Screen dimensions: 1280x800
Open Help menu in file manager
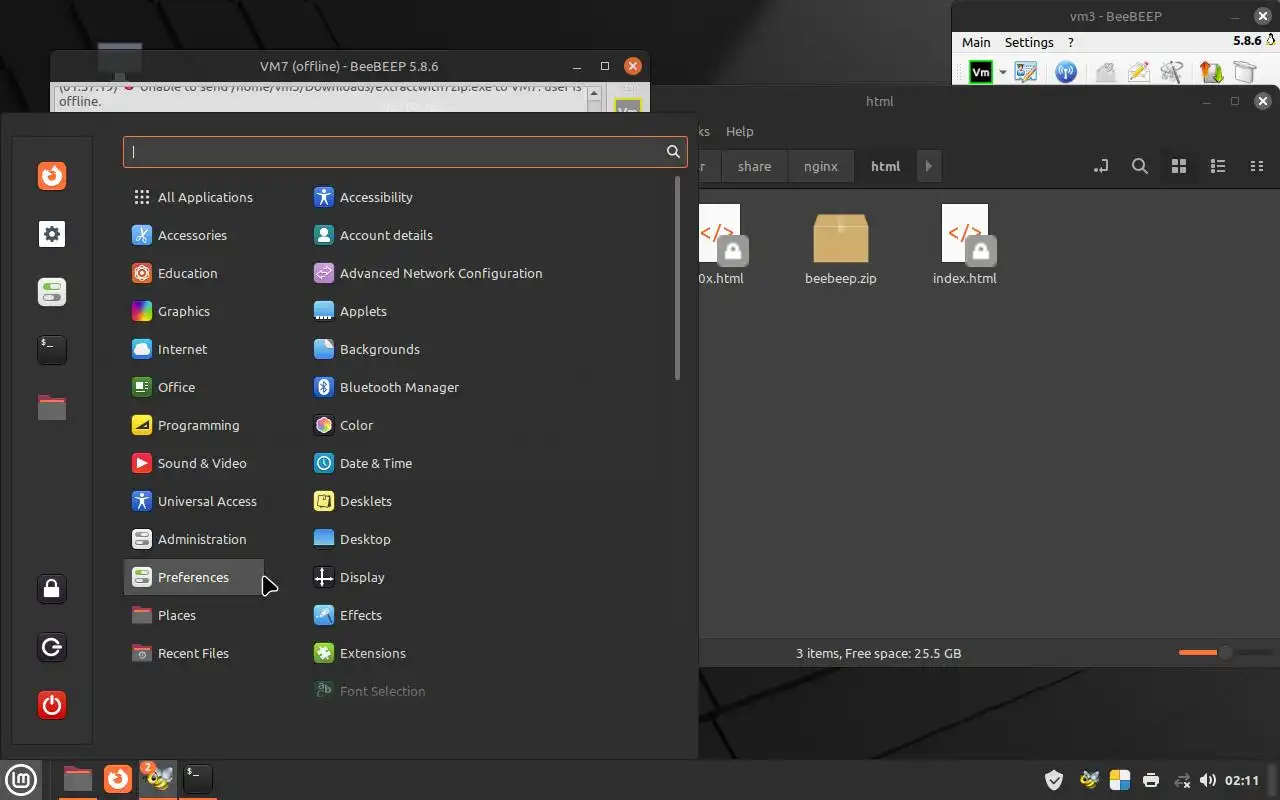point(739,131)
